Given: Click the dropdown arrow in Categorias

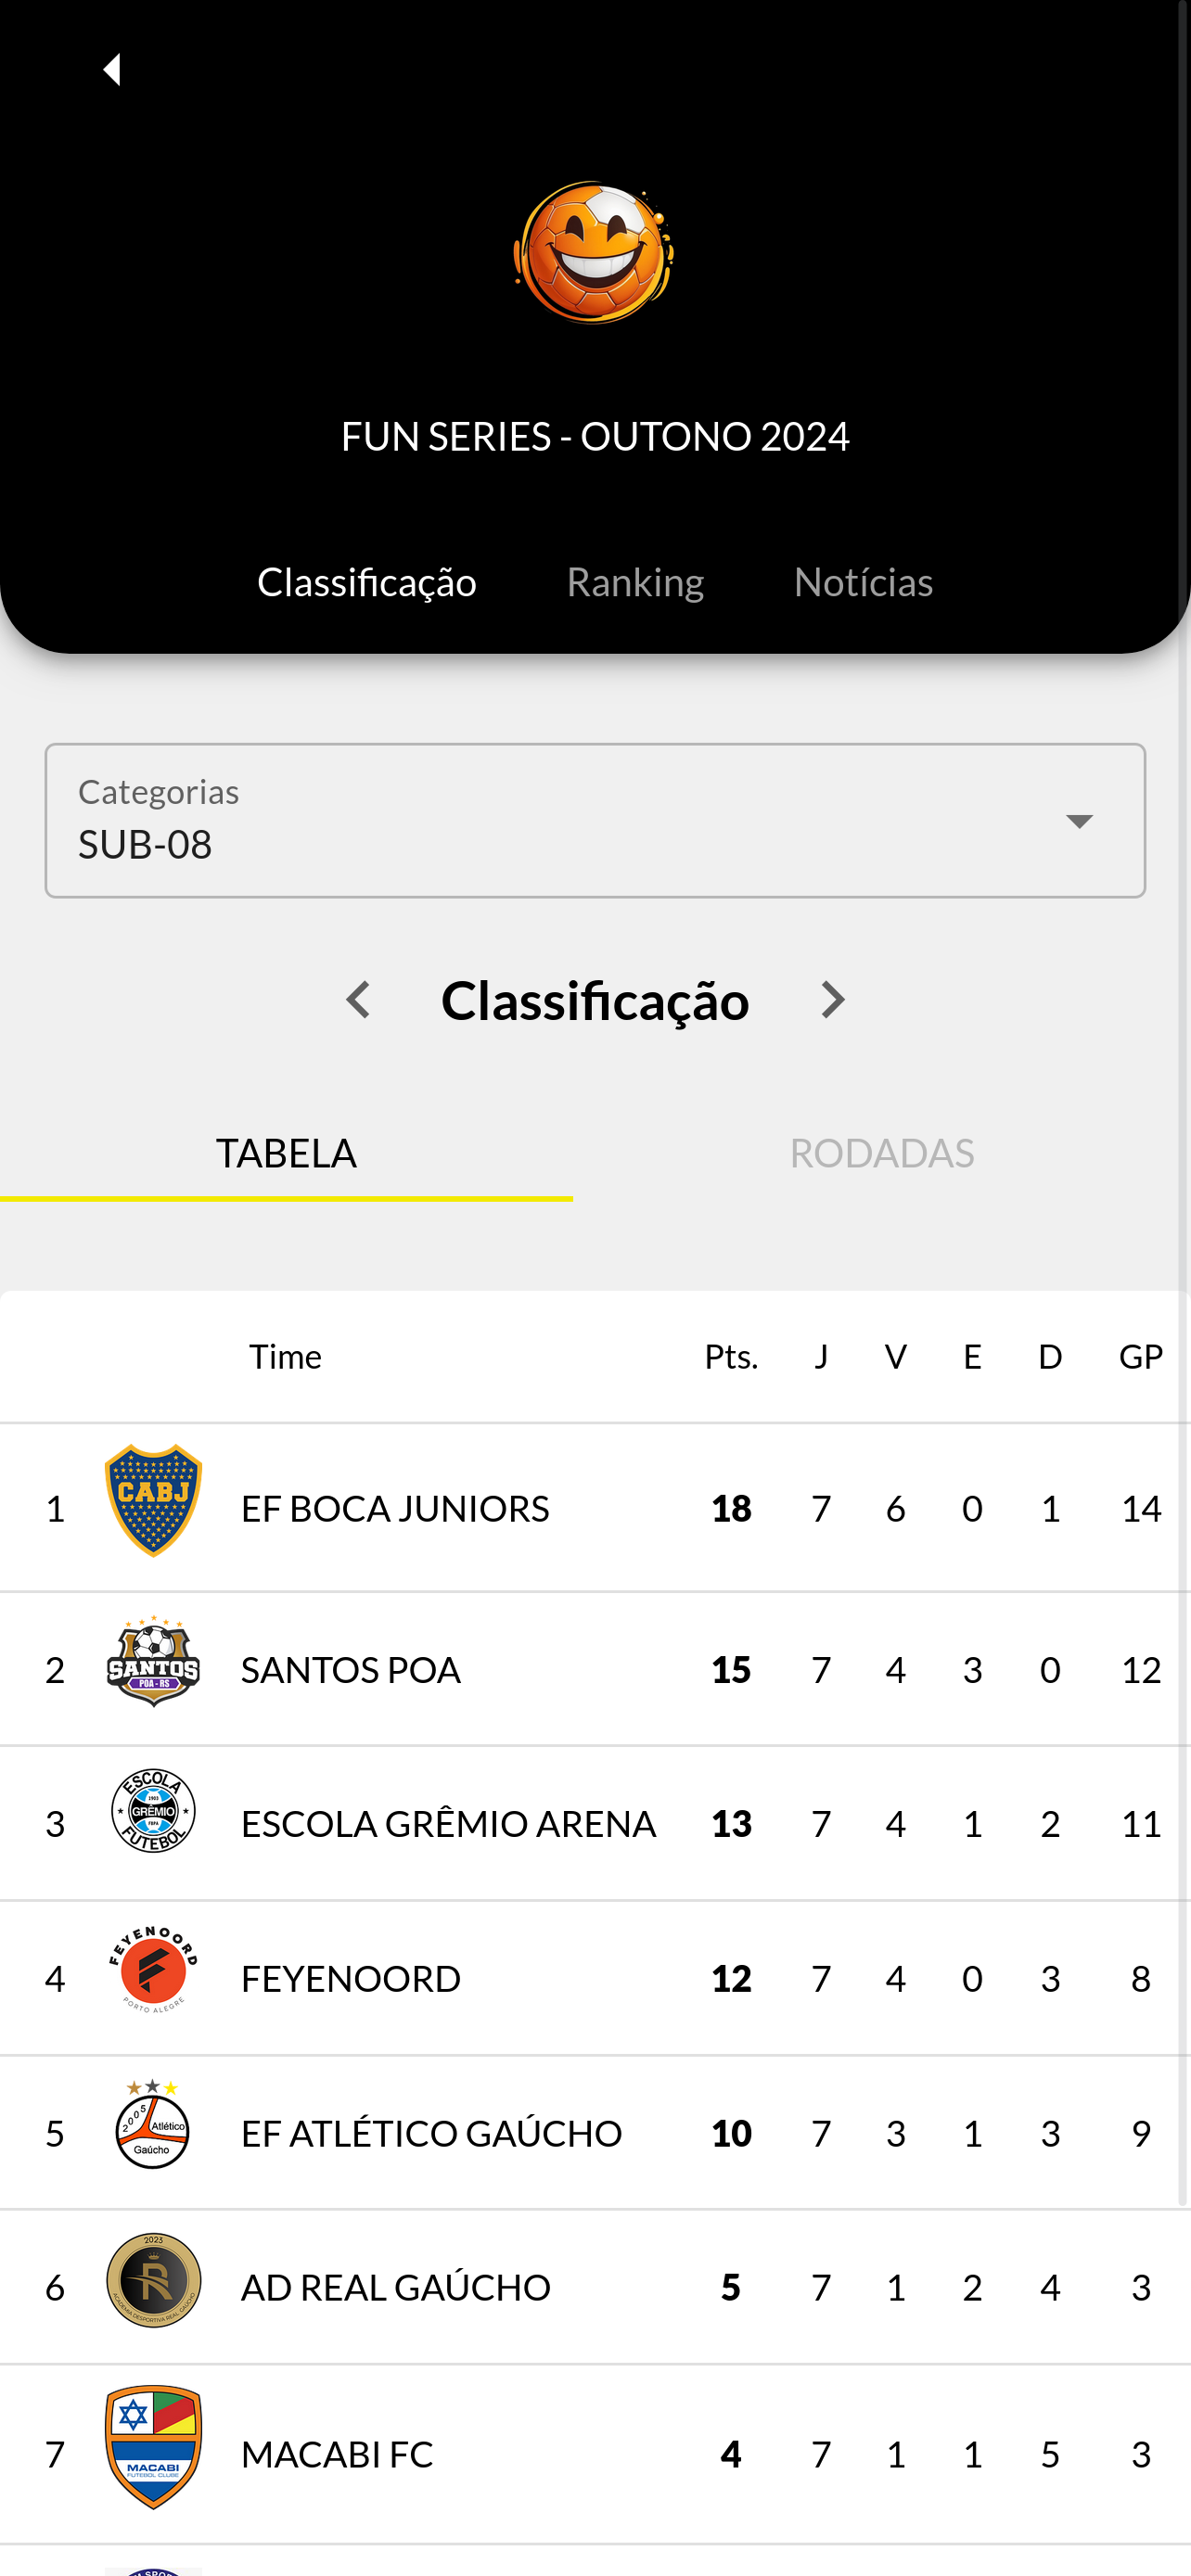Looking at the screenshot, I should [x=1079, y=821].
